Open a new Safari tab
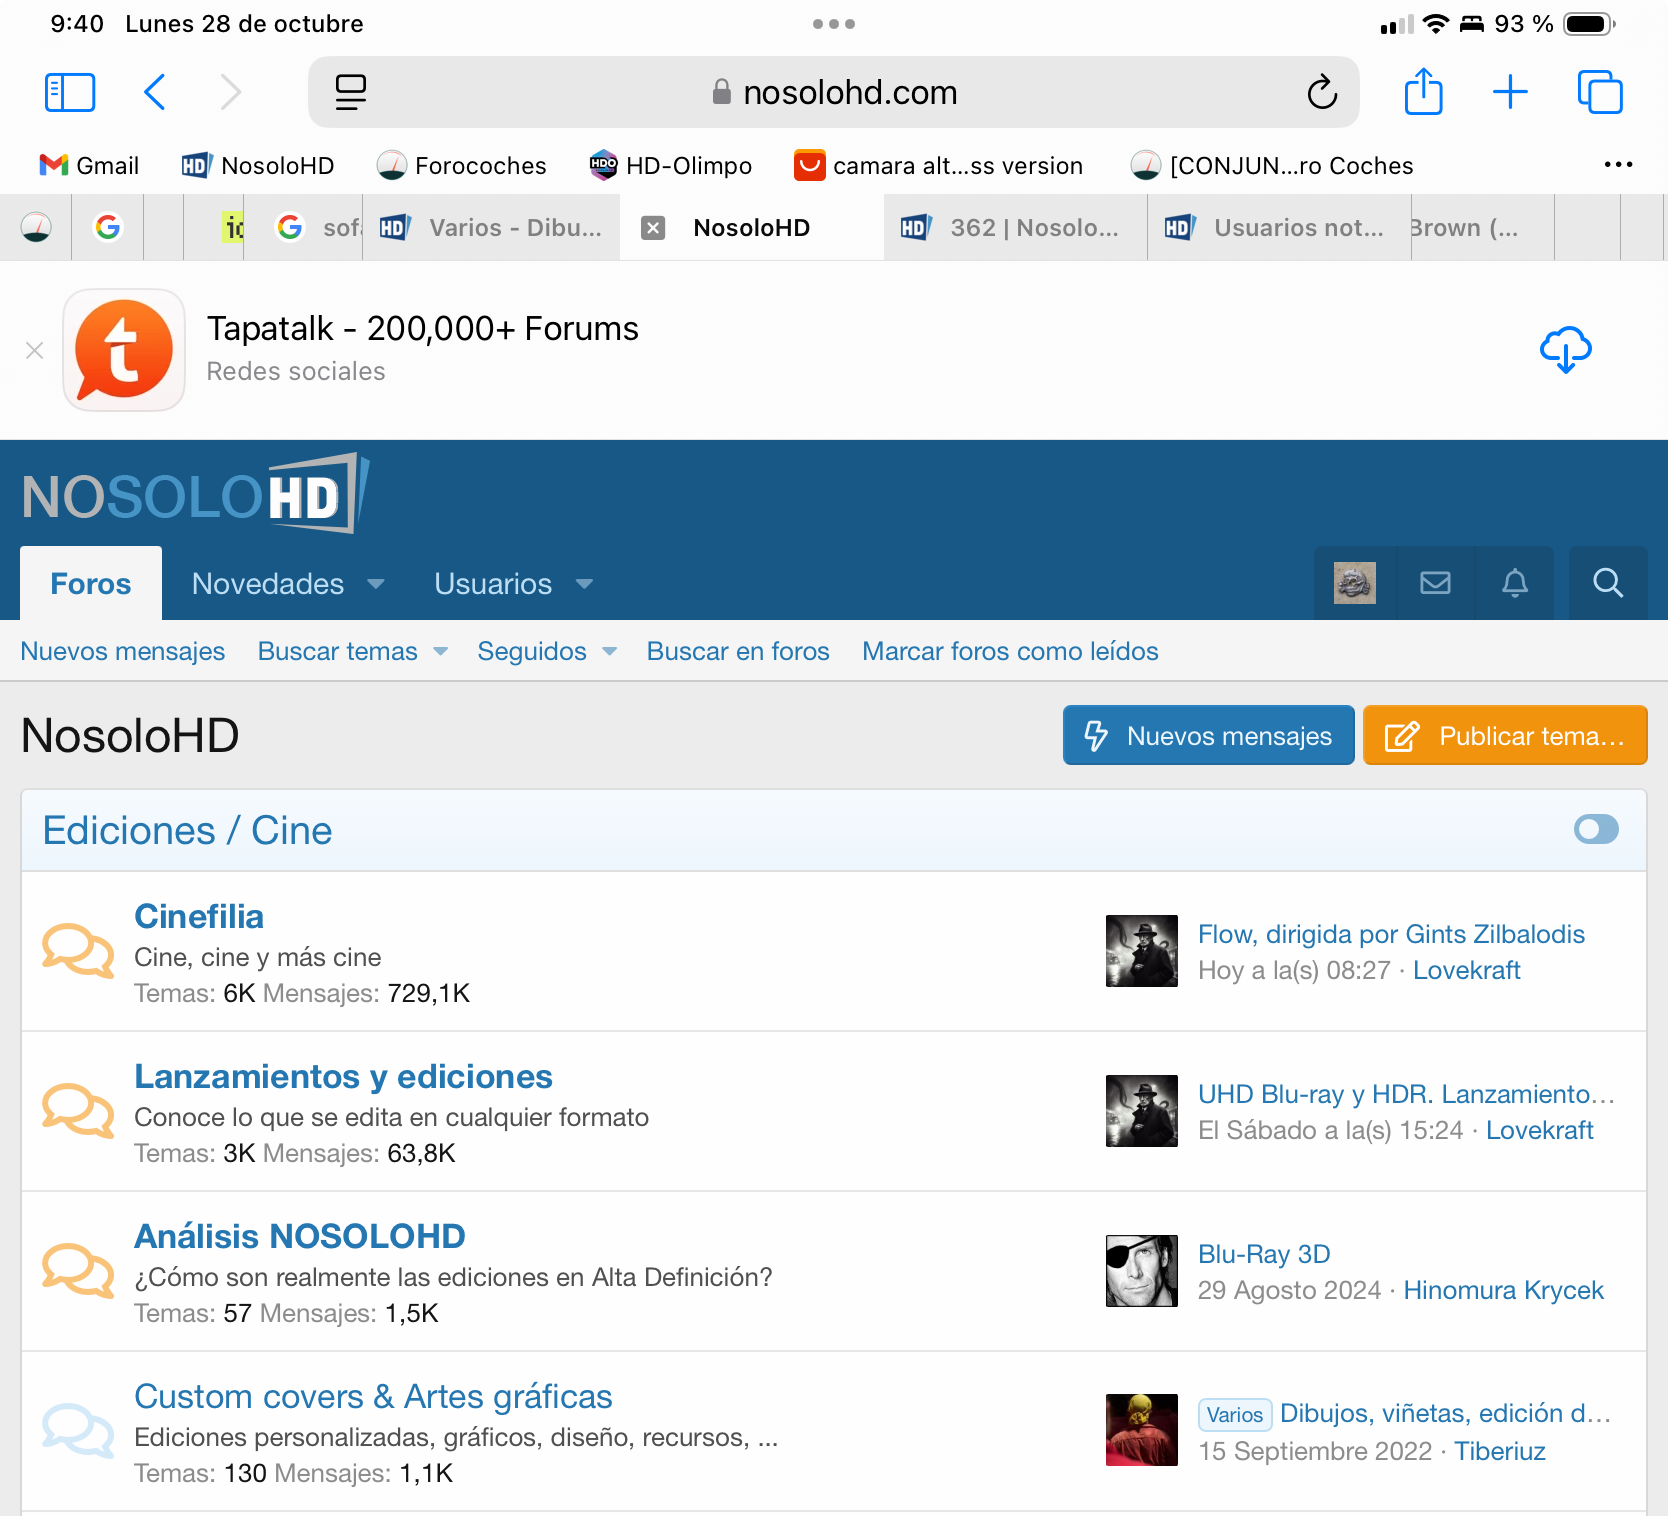 point(1510,92)
